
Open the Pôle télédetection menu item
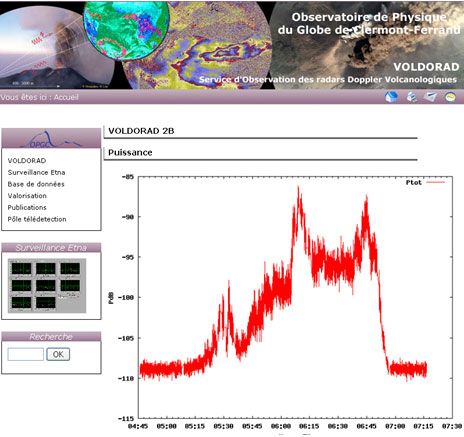click(37, 219)
